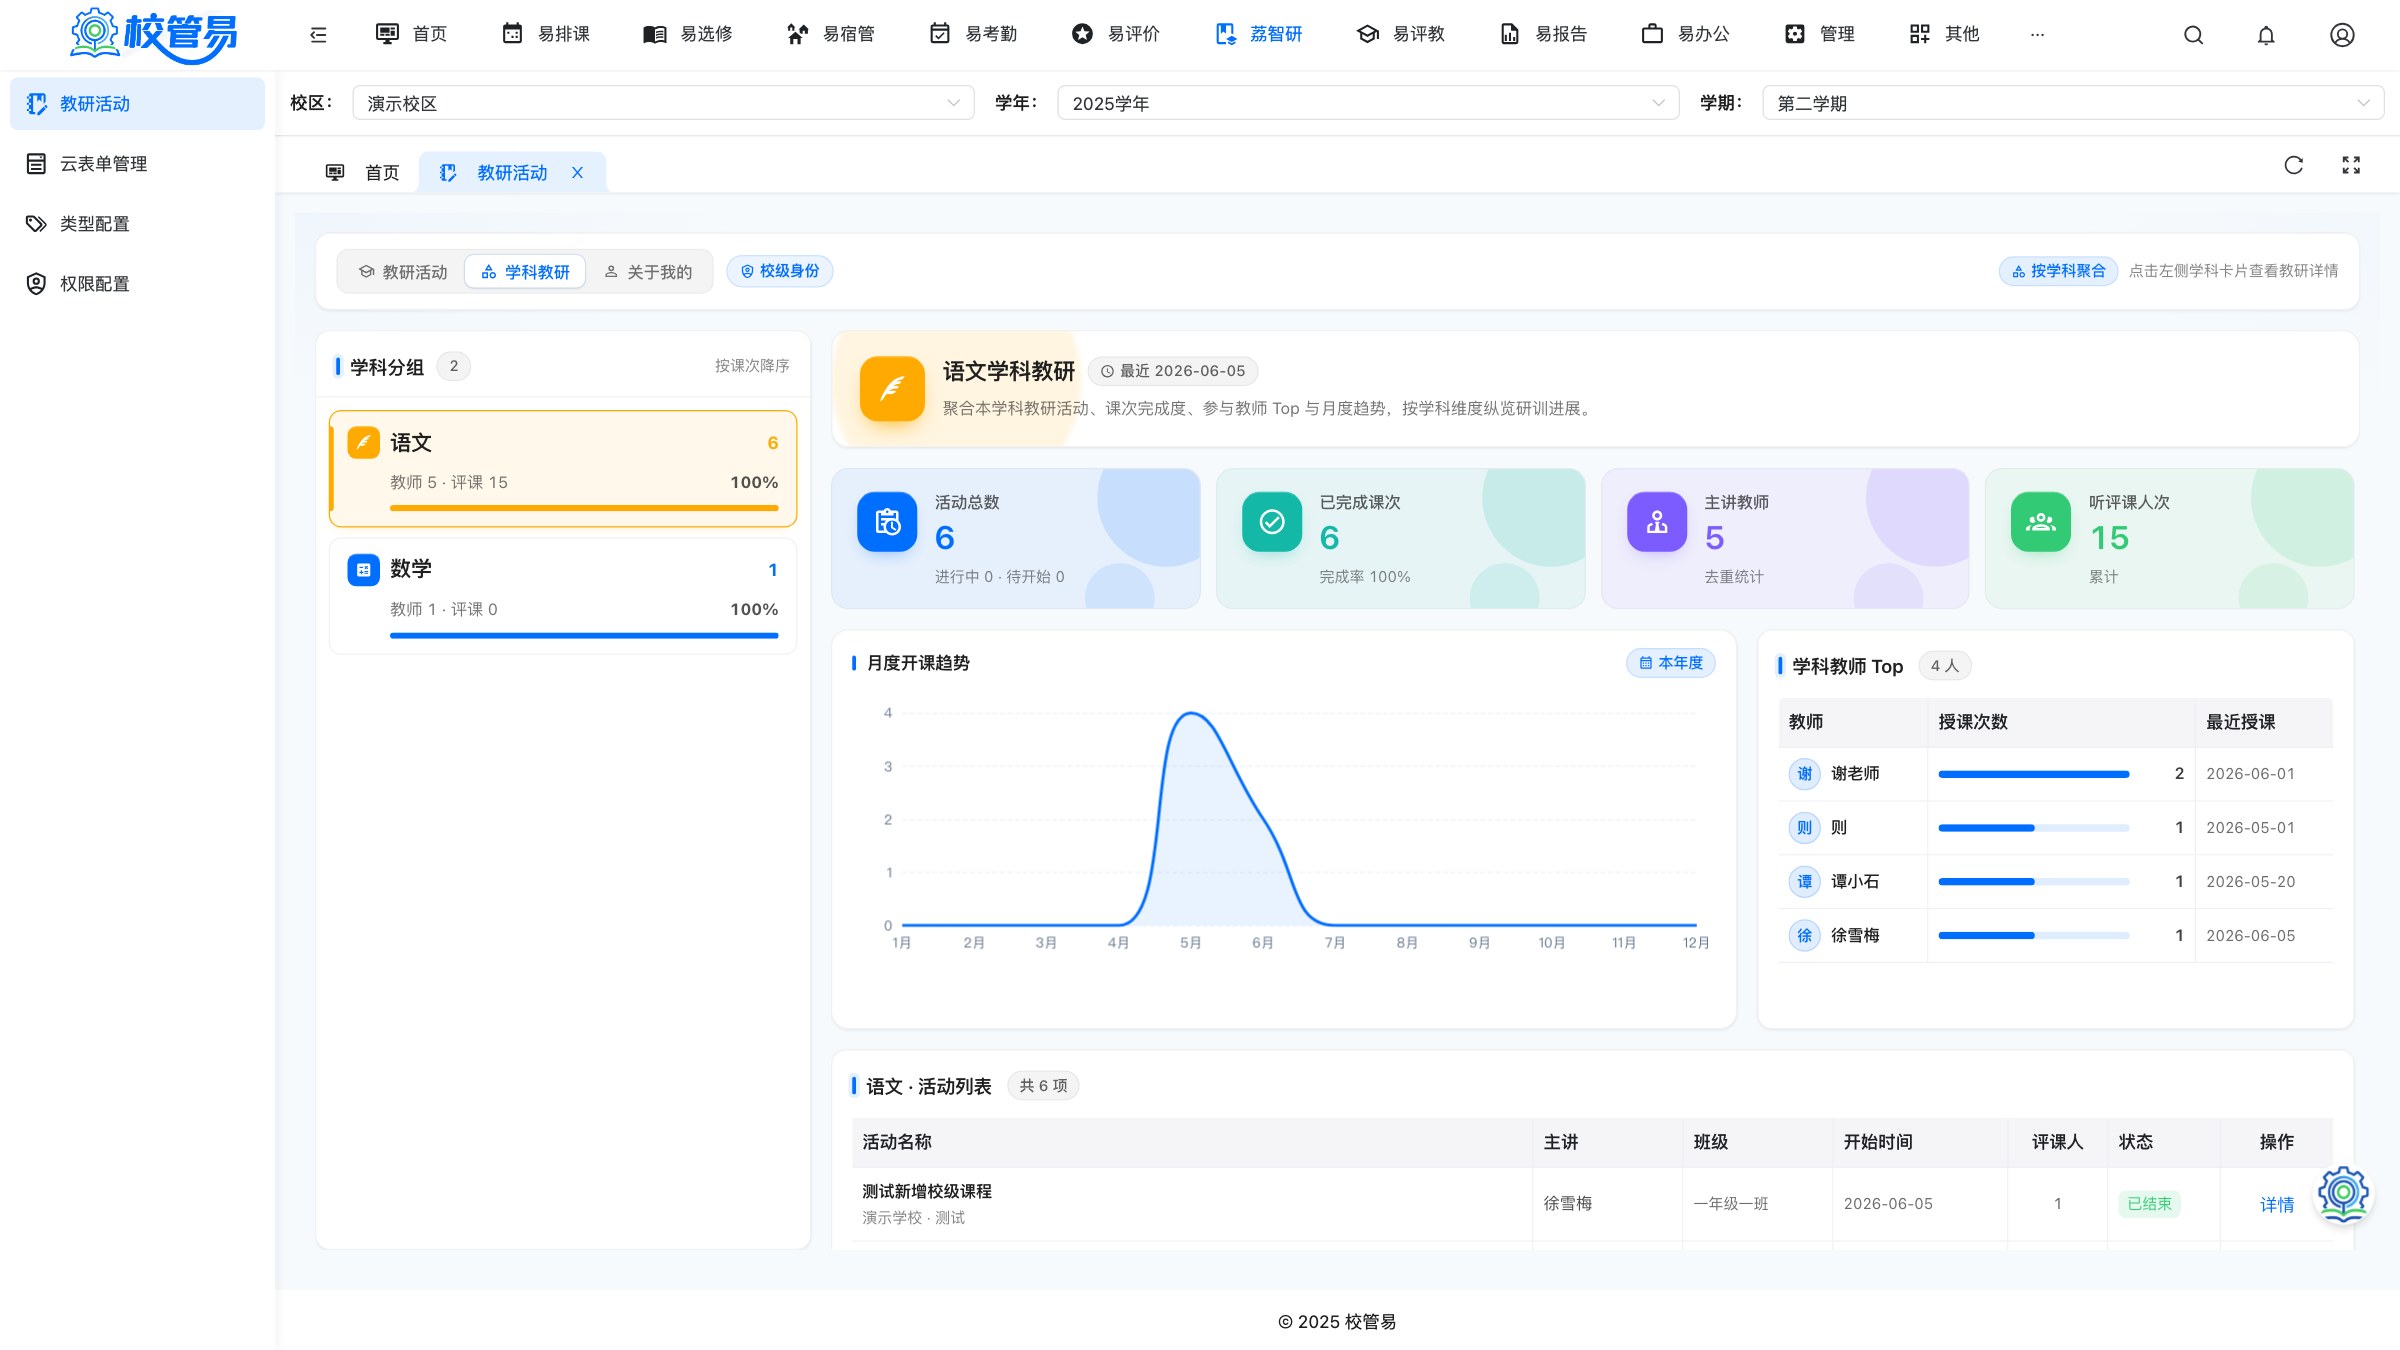Switch to the 首页 page tab
The image size is (2400, 1350).
click(x=363, y=173)
